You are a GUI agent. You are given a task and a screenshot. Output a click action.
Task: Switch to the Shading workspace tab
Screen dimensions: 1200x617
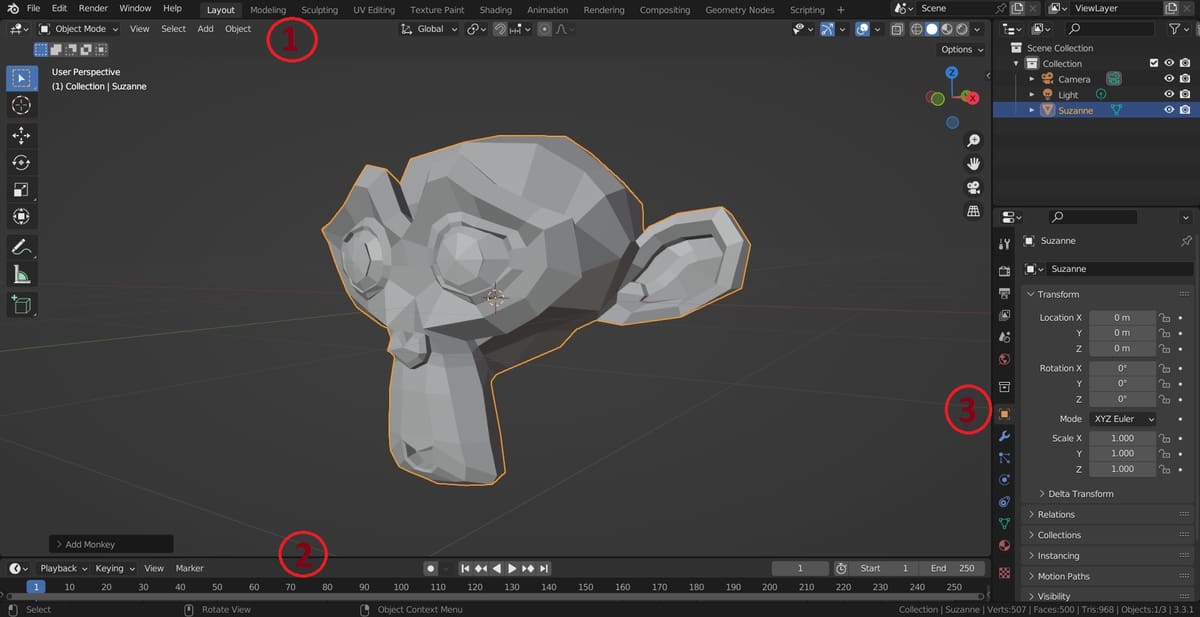click(x=496, y=10)
